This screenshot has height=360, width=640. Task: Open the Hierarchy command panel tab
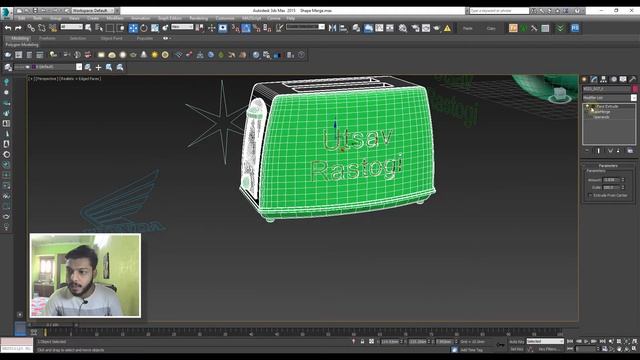point(603,79)
